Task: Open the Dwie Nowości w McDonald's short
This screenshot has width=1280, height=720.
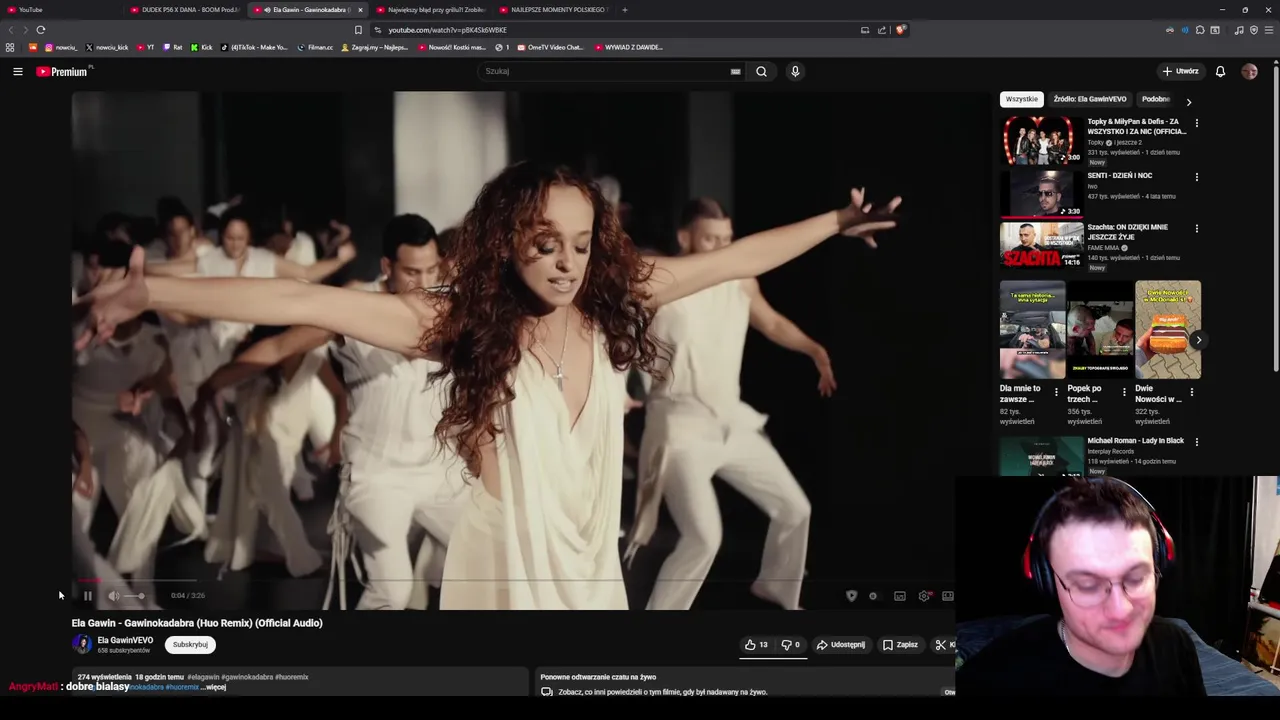Action: tap(1168, 330)
